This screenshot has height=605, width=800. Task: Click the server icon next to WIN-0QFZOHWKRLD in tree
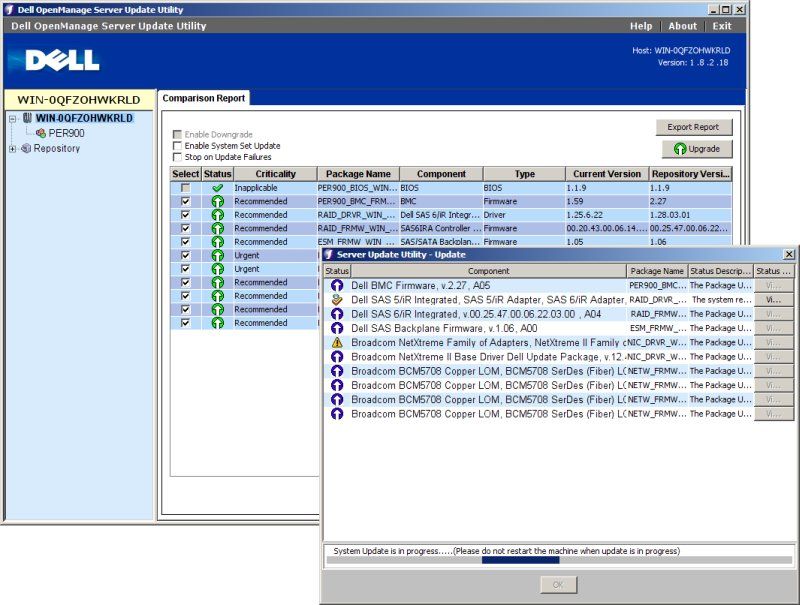pos(28,118)
